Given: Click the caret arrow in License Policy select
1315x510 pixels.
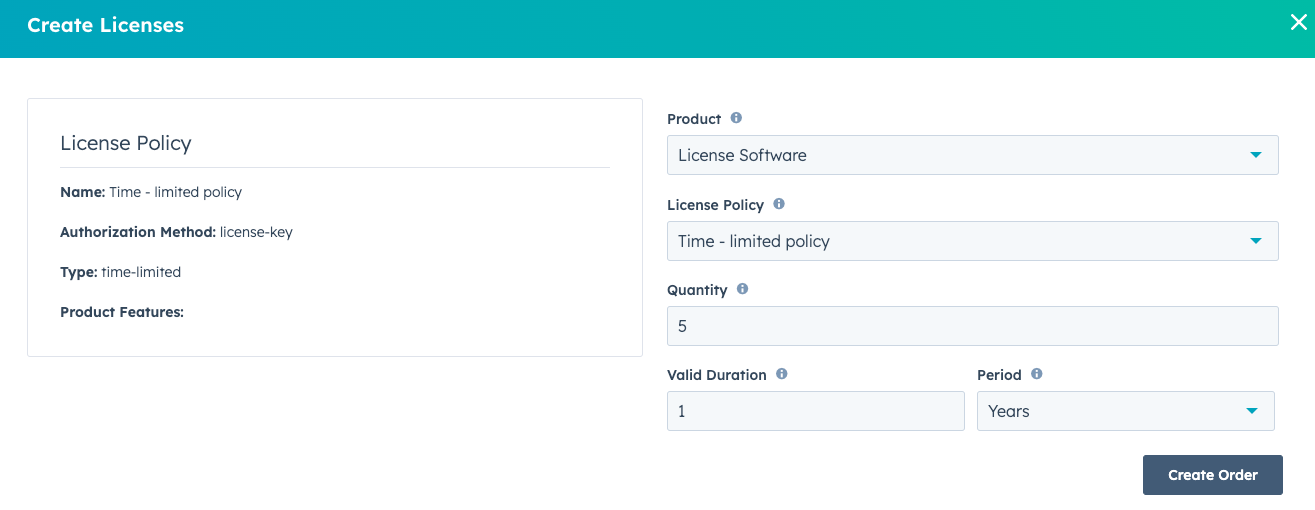Looking at the screenshot, I should click(1255, 241).
